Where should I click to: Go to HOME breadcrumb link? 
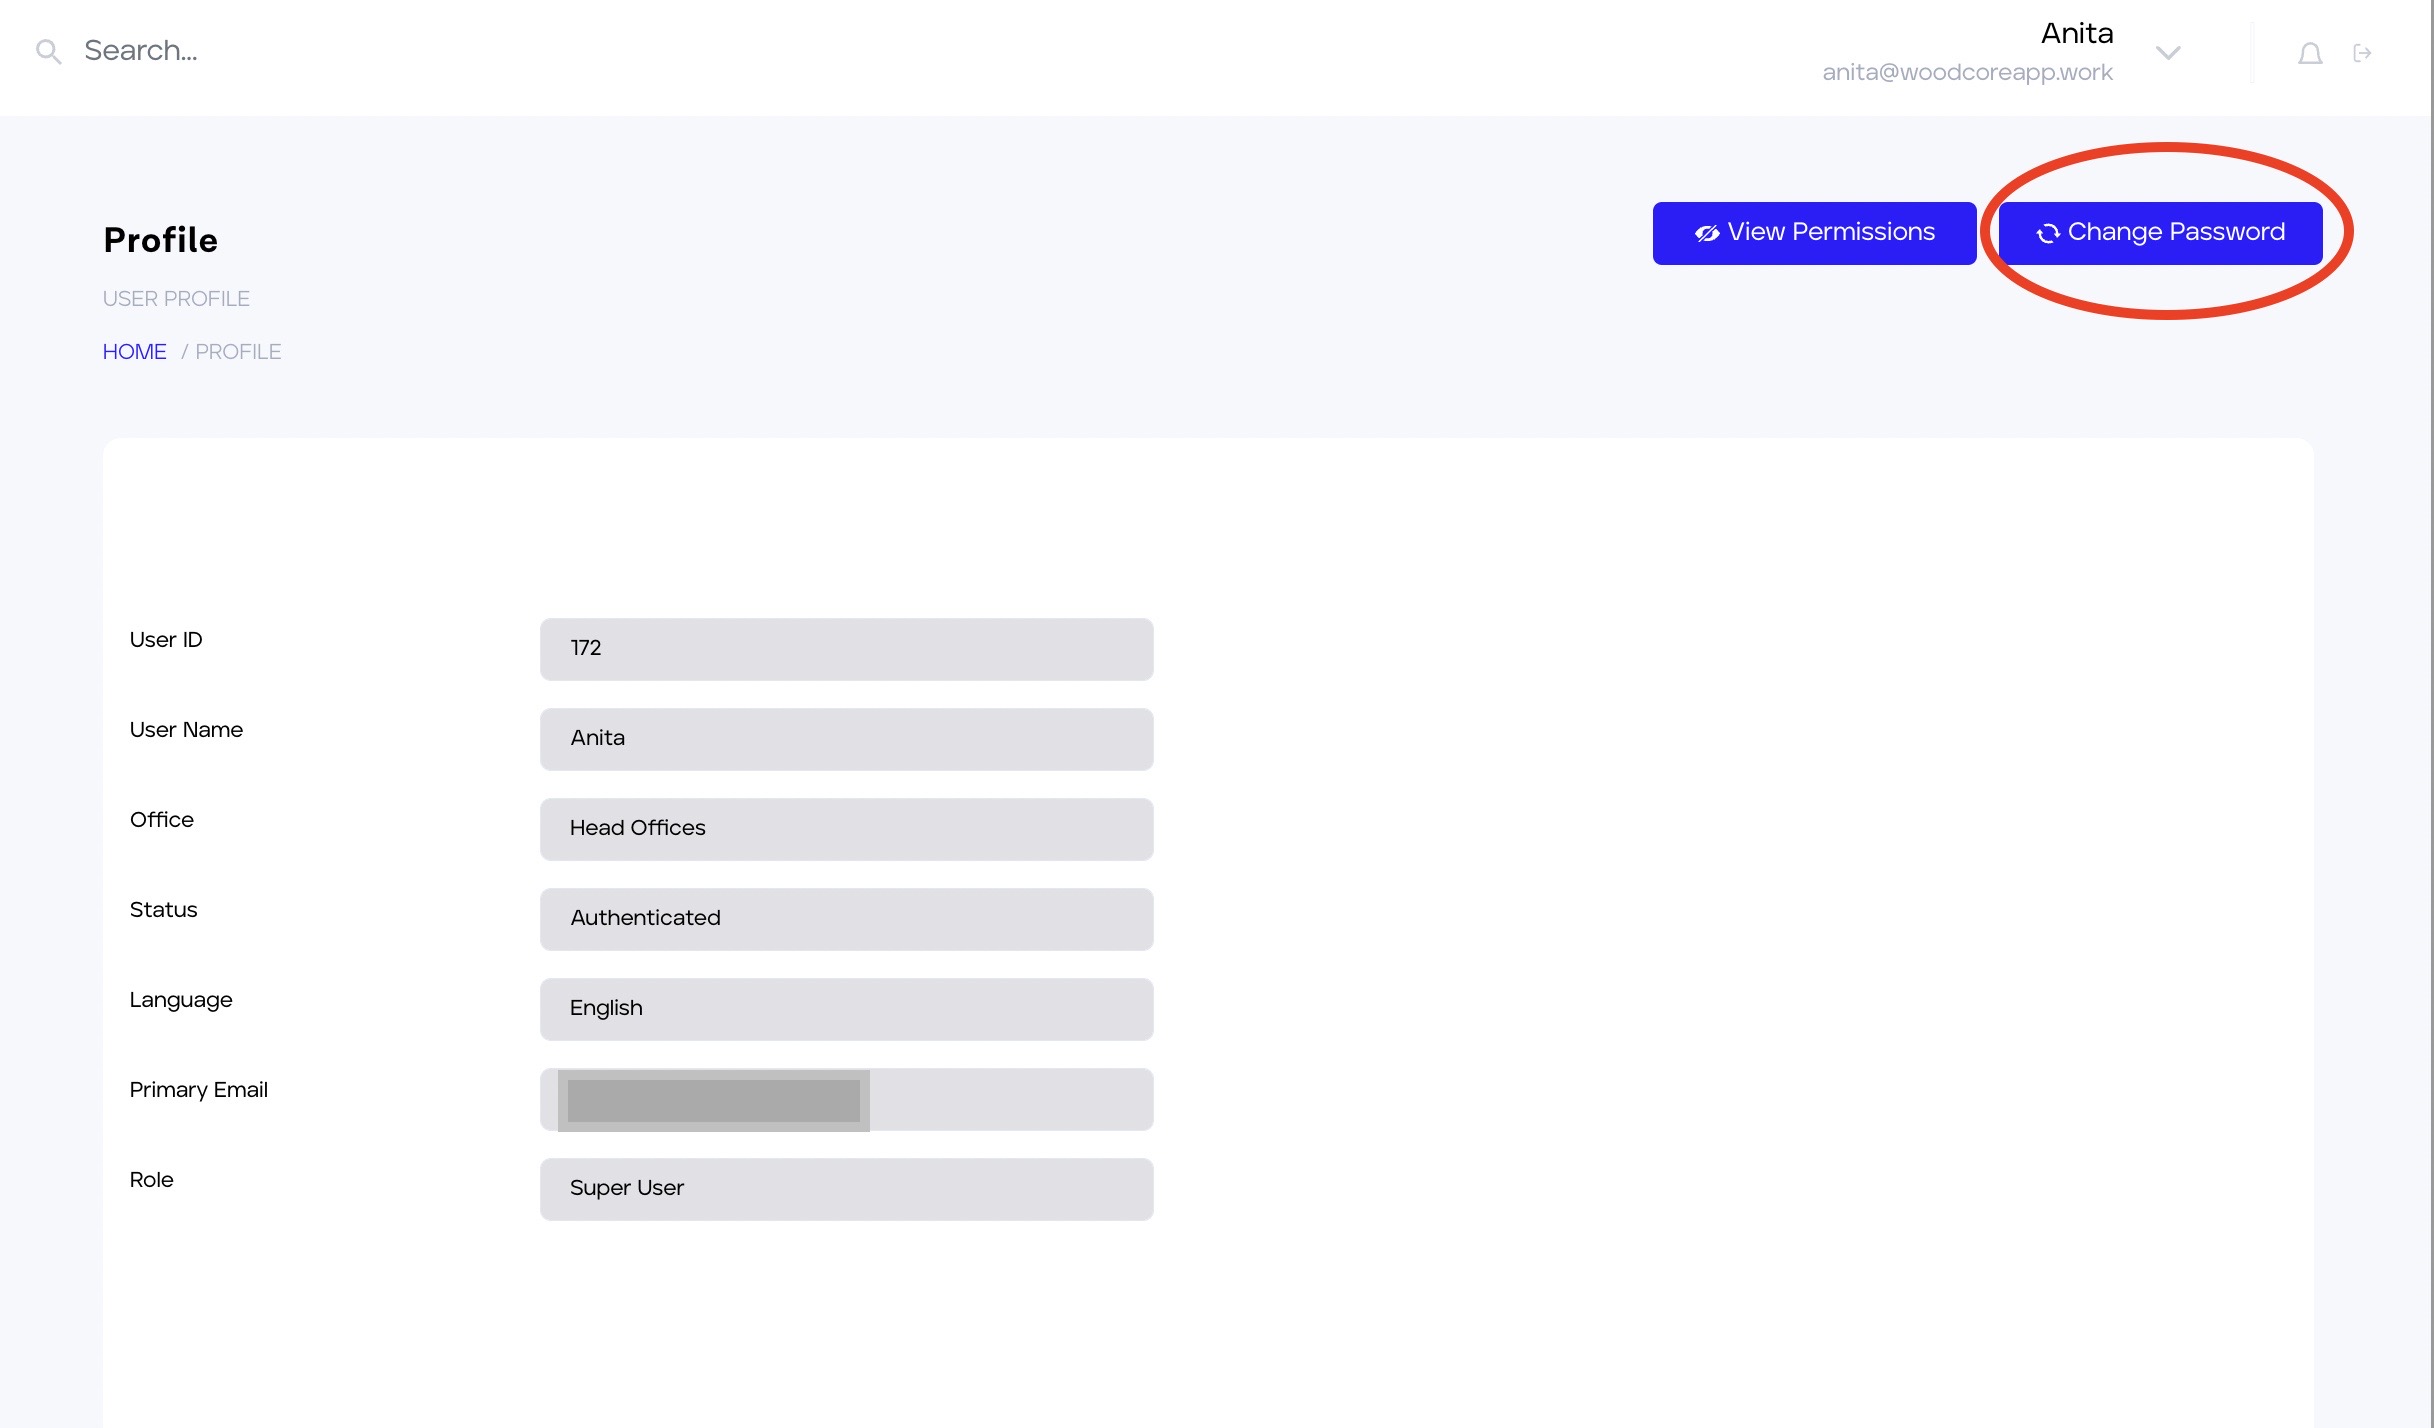[134, 352]
